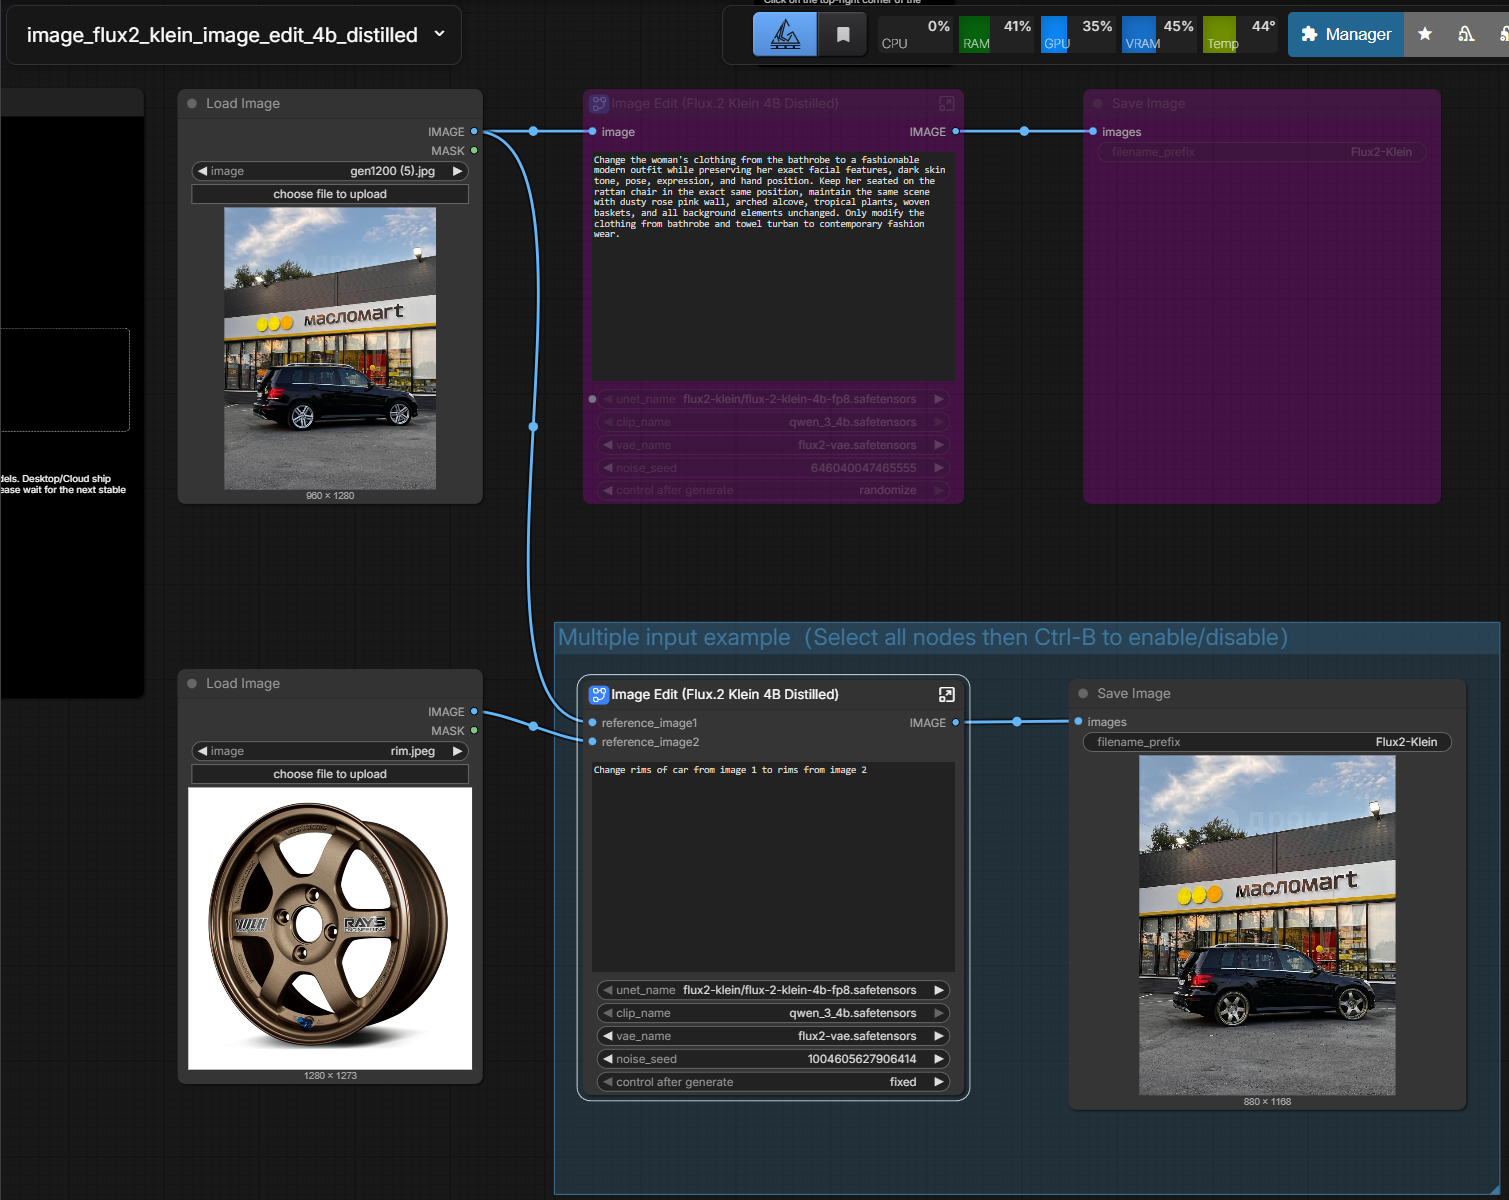1509x1200 pixels.
Task: Click the bookmark icon in top toolbar
Action: tap(843, 35)
